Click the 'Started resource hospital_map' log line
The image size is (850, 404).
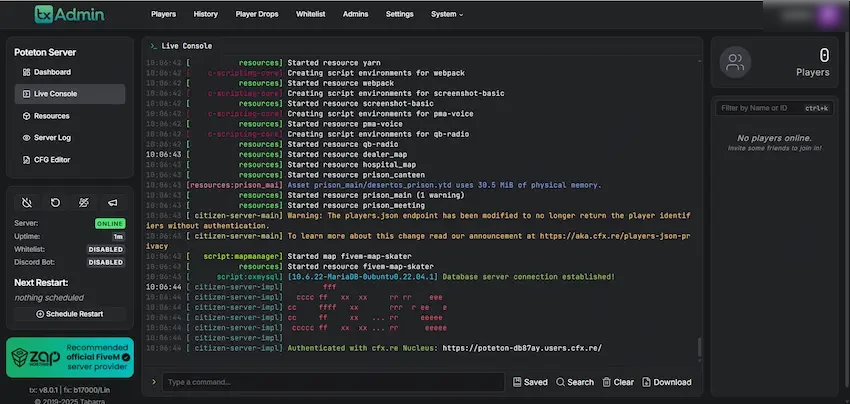[352, 165]
